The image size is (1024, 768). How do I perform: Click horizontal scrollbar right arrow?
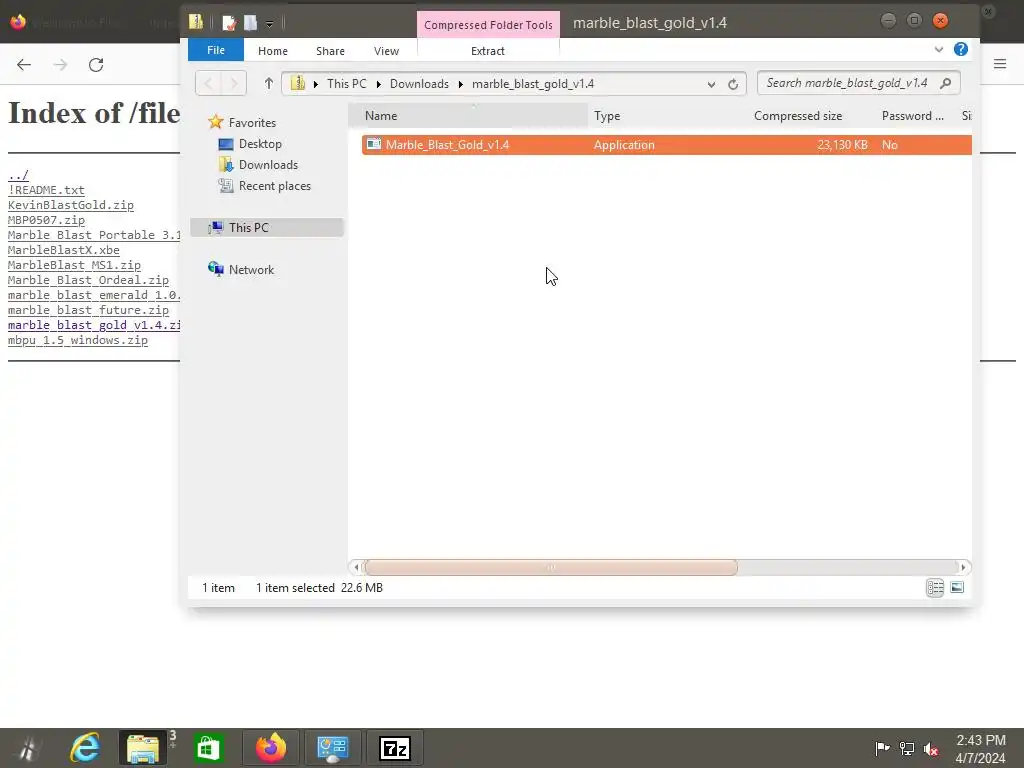point(963,568)
